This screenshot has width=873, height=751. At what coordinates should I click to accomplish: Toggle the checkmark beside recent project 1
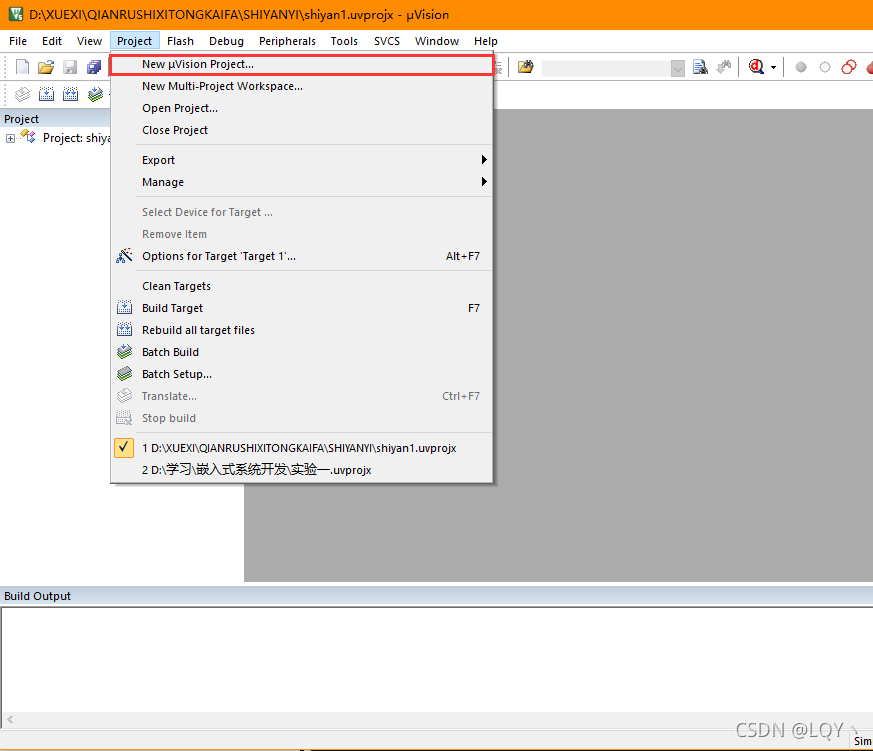(x=124, y=448)
